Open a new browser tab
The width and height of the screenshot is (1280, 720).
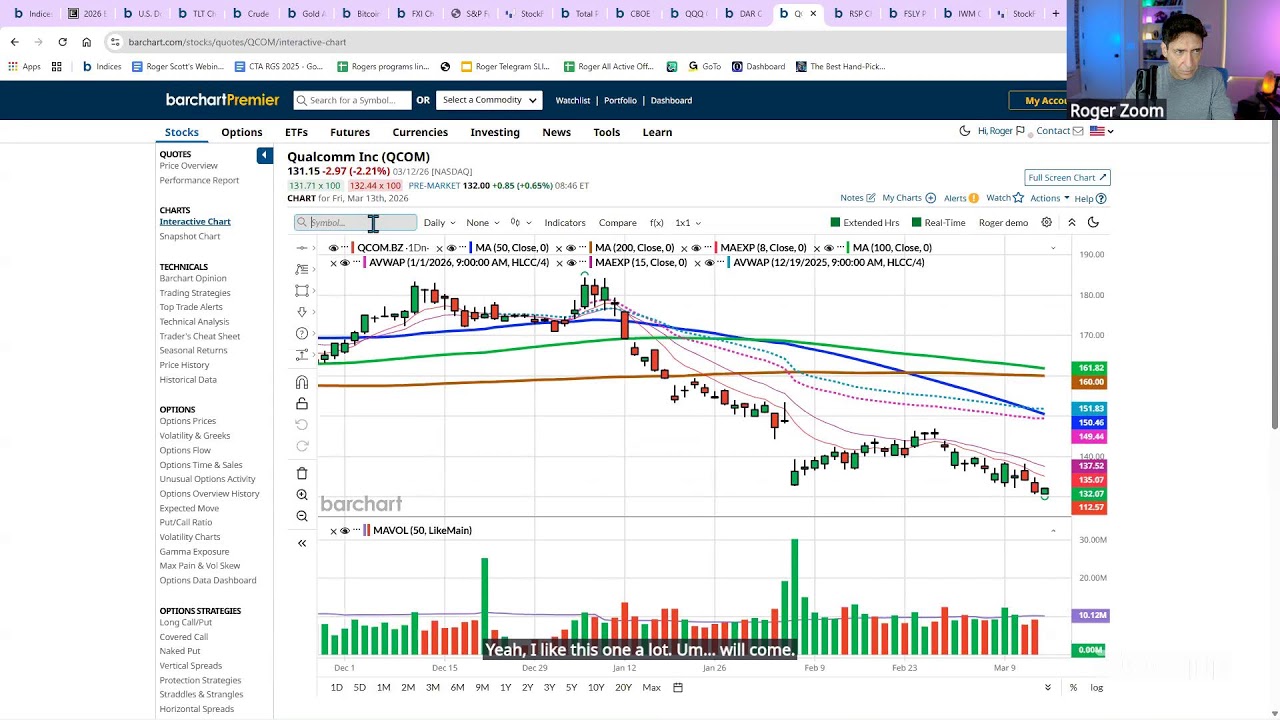(x=1055, y=13)
